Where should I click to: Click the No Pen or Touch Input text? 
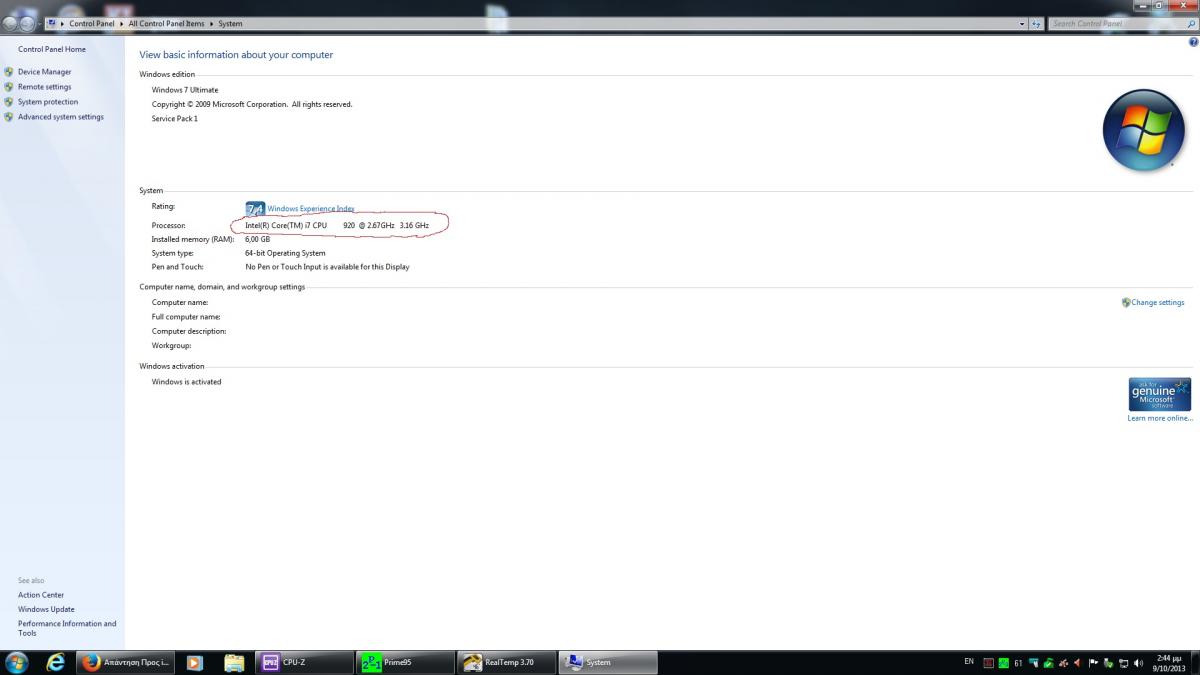[327, 267]
